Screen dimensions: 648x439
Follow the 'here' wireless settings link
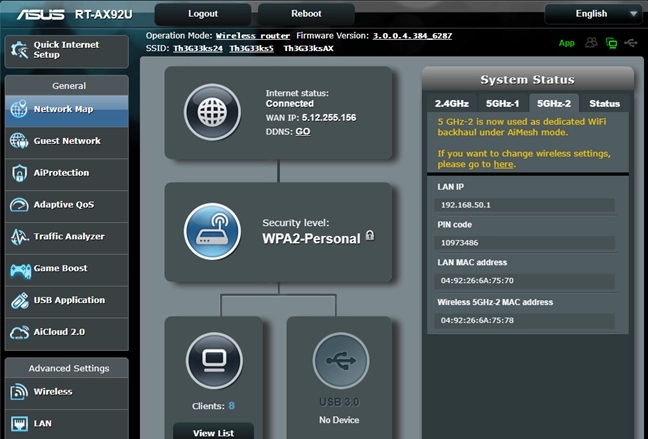click(503, 164)
